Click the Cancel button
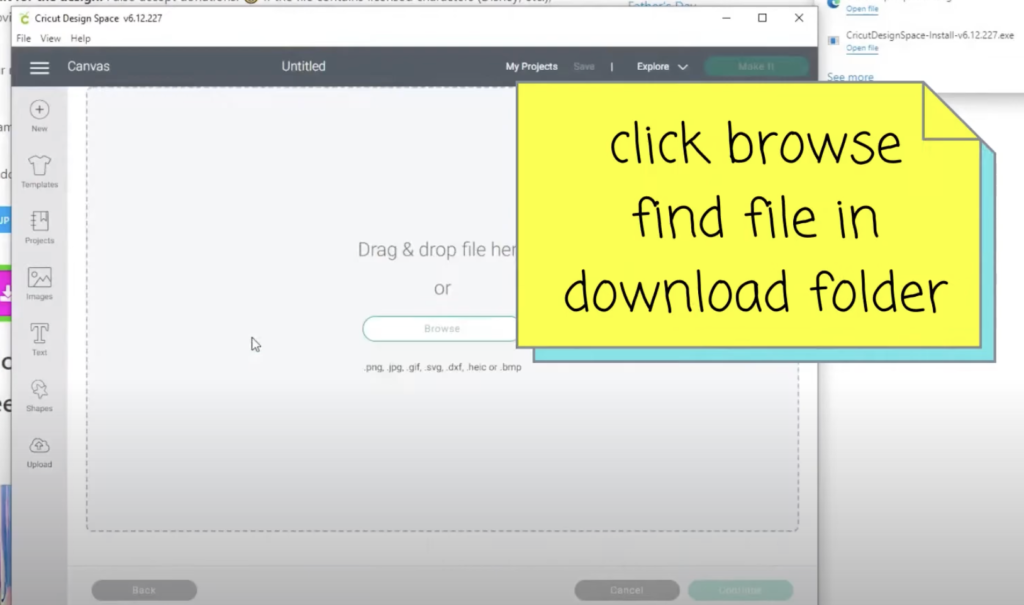1024x605 pixels. coord(626,590)
